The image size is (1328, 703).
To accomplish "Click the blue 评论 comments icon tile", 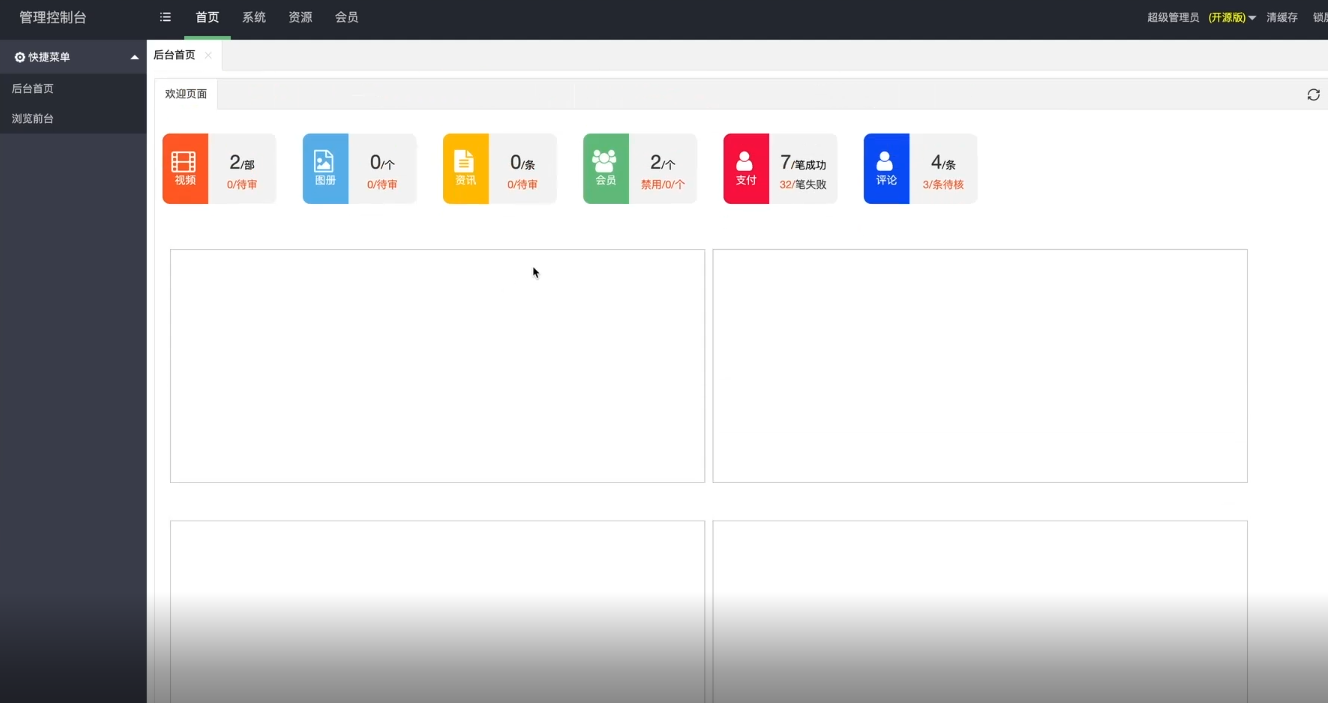I will pyautogui.click(x=886, y=168).
